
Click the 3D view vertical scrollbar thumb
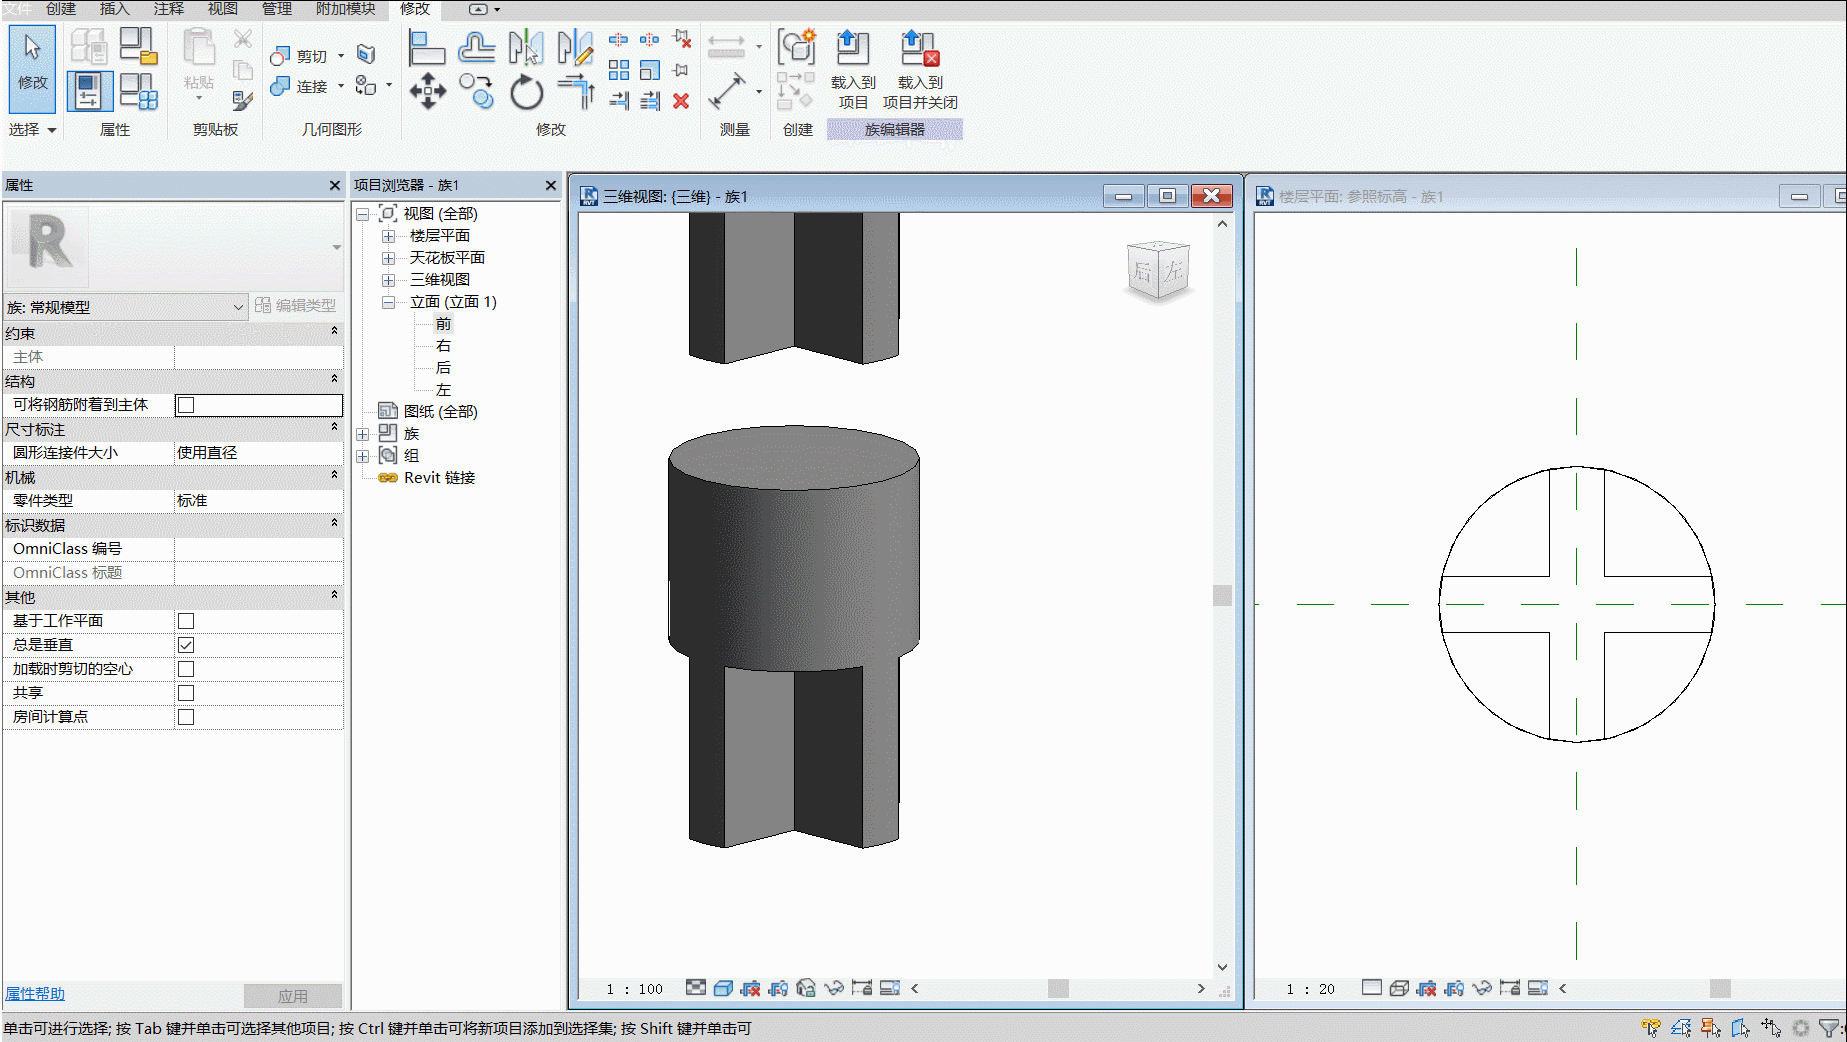[1222, 595]
